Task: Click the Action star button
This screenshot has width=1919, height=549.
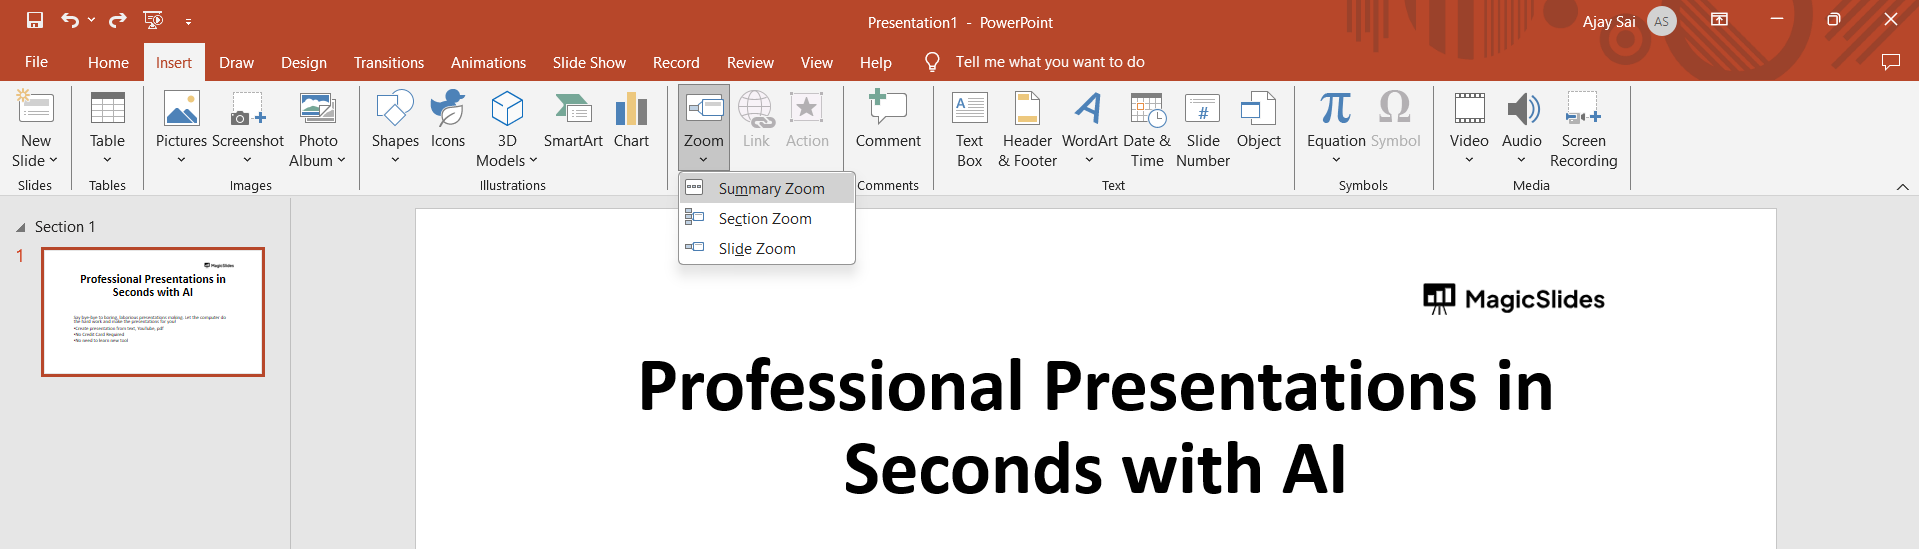Action: [x=807, y=120]
